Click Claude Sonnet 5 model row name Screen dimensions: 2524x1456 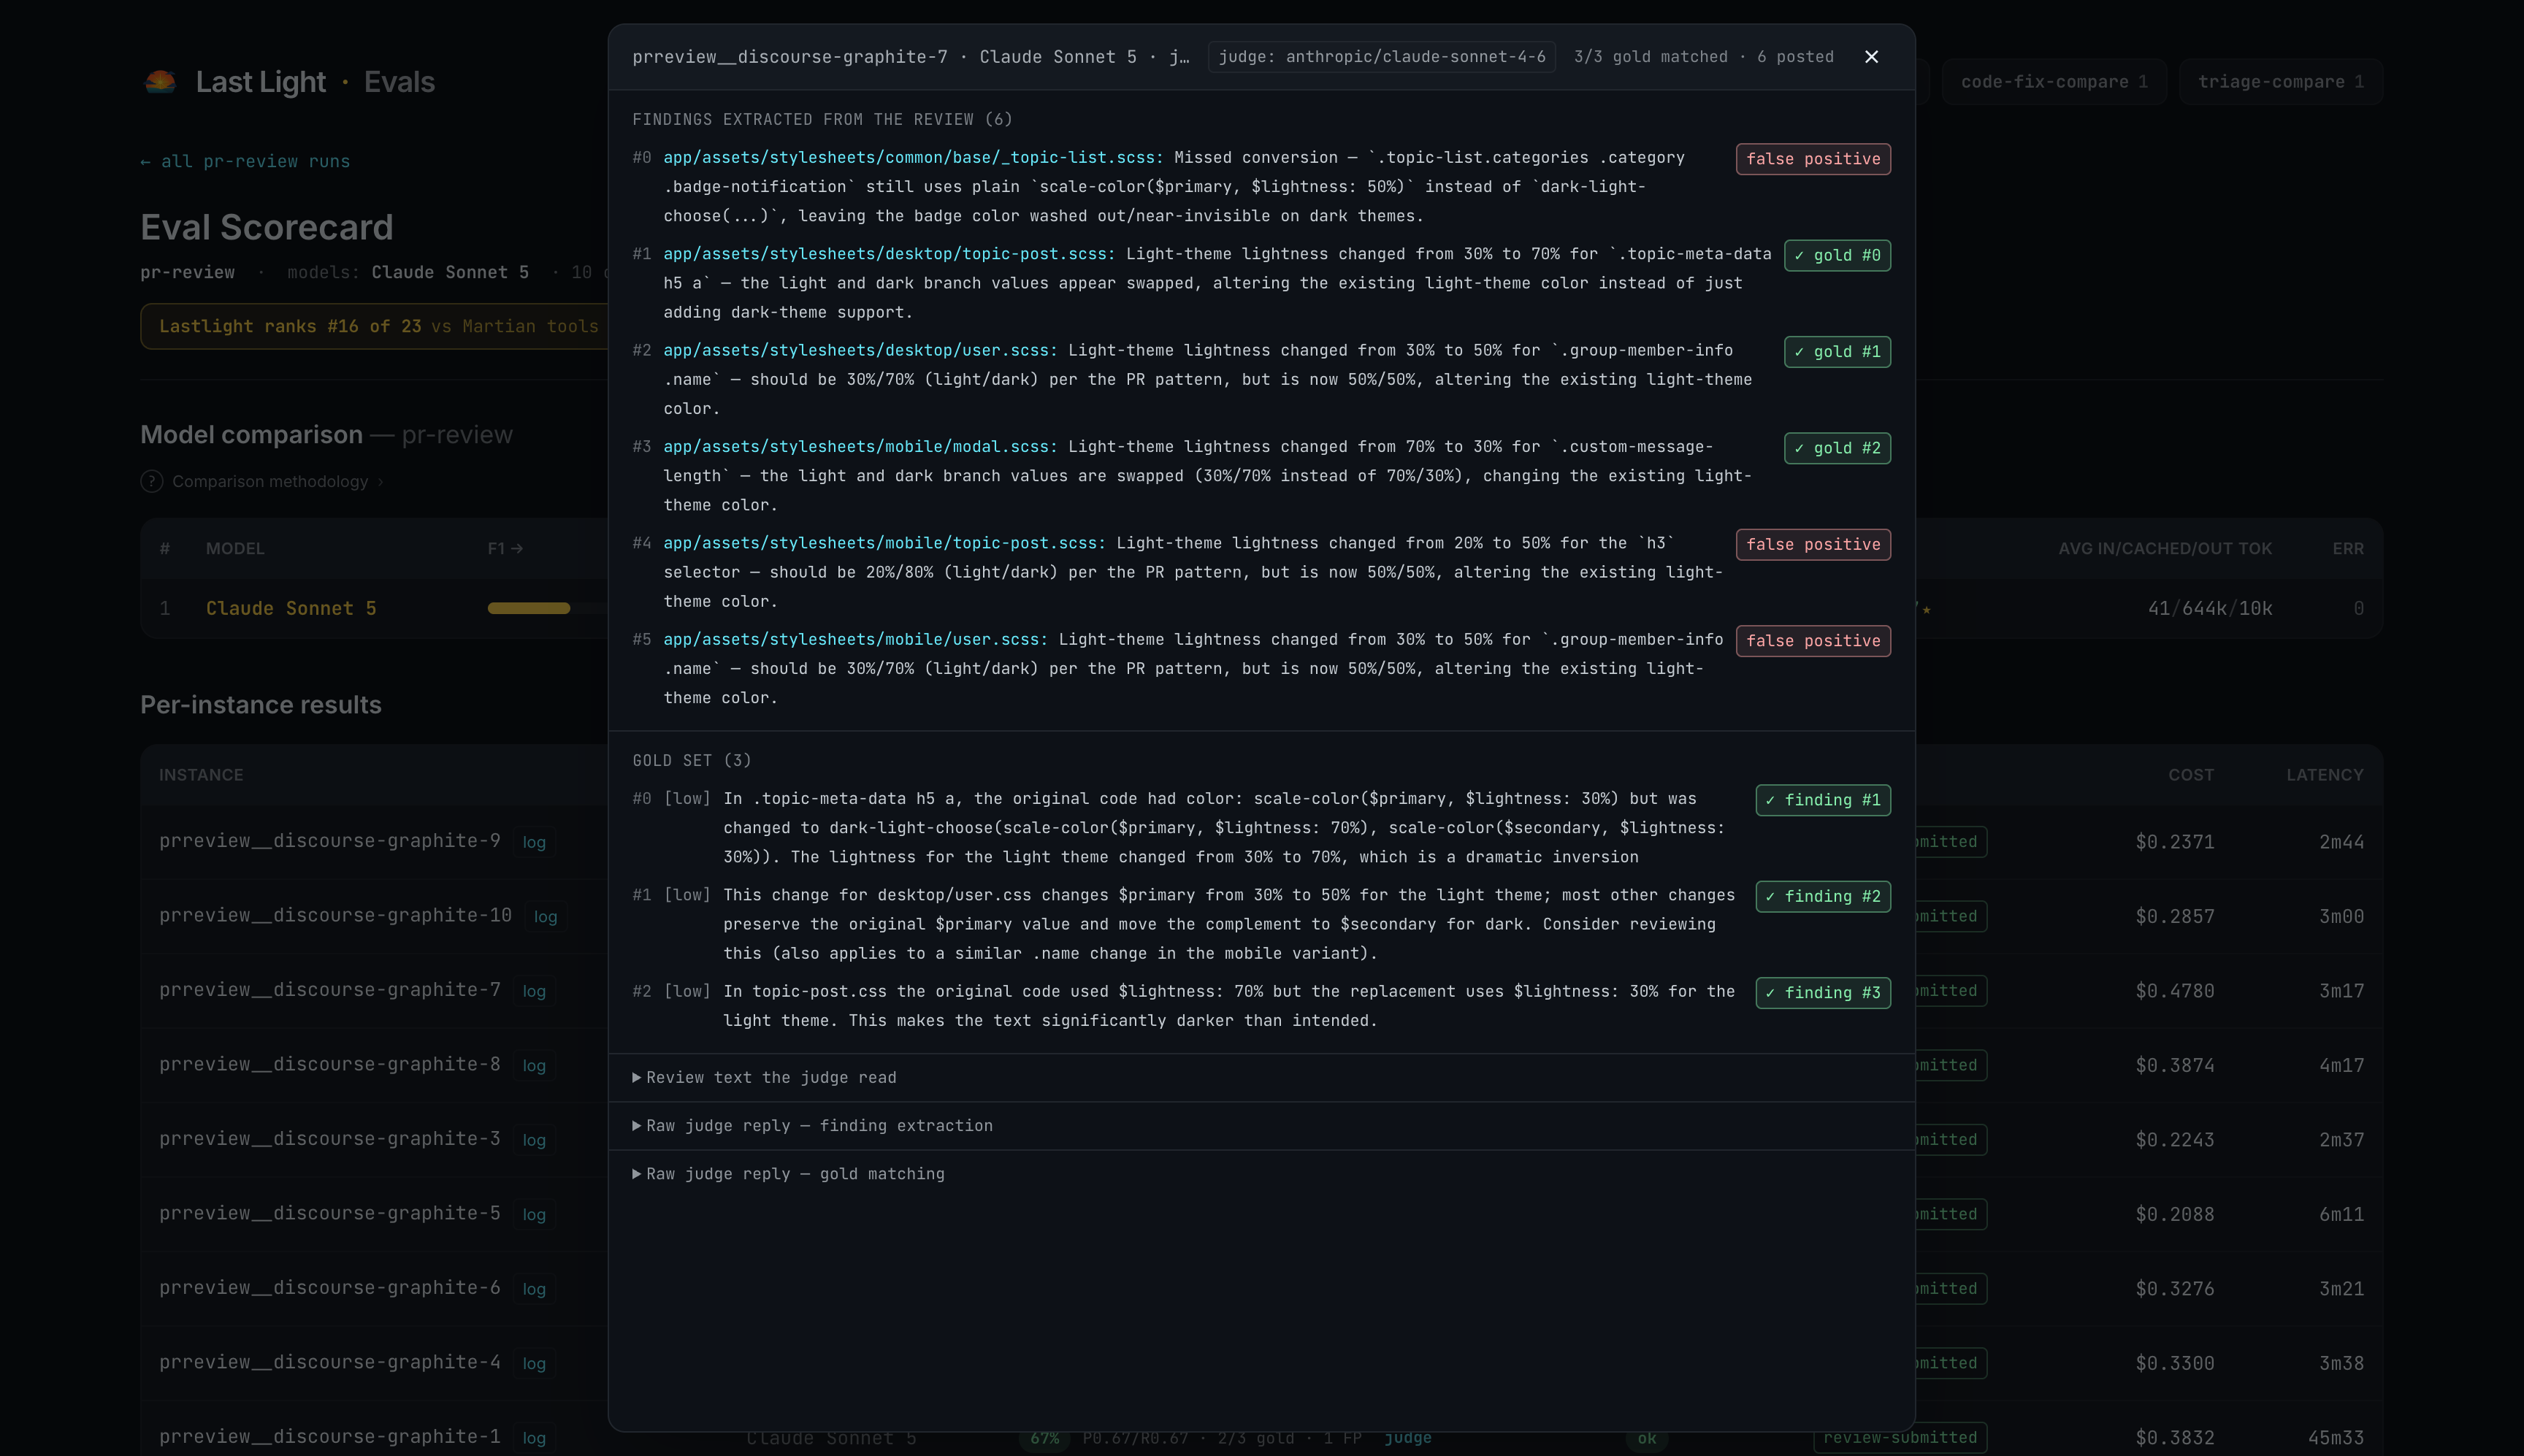291,608
